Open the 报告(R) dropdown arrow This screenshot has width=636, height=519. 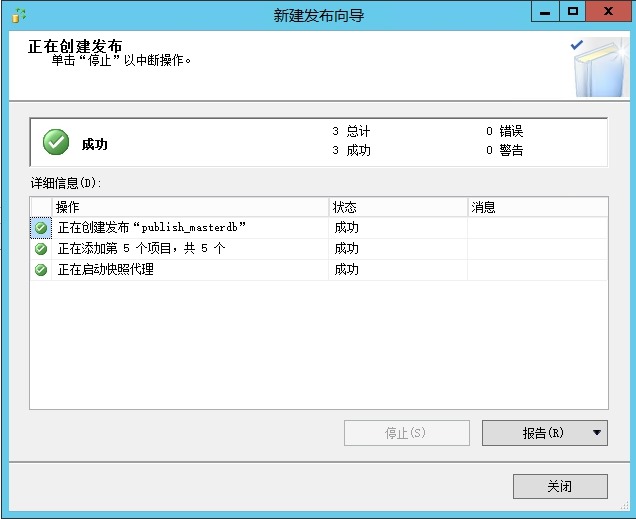click(597, 433)
